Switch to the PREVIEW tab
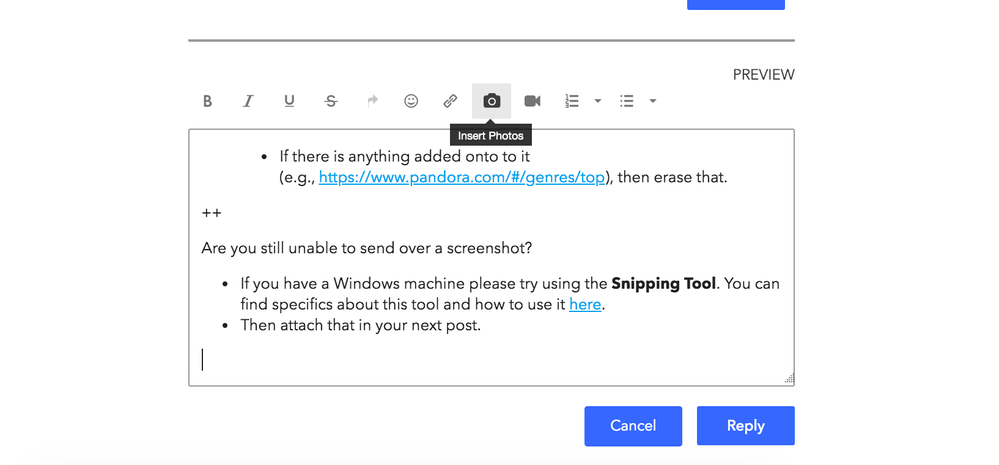The width and height of the screenshot is (999, 465). 763,75
